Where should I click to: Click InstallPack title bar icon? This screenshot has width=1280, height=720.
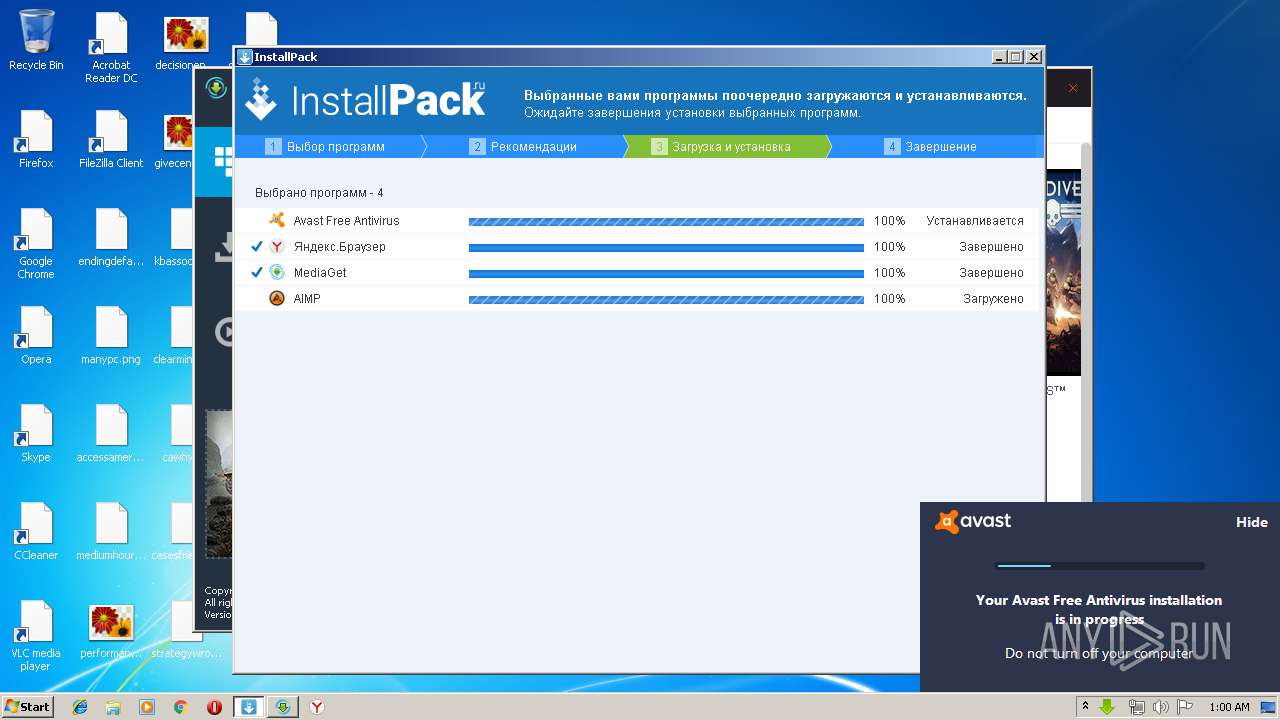[x=245, y=57]
